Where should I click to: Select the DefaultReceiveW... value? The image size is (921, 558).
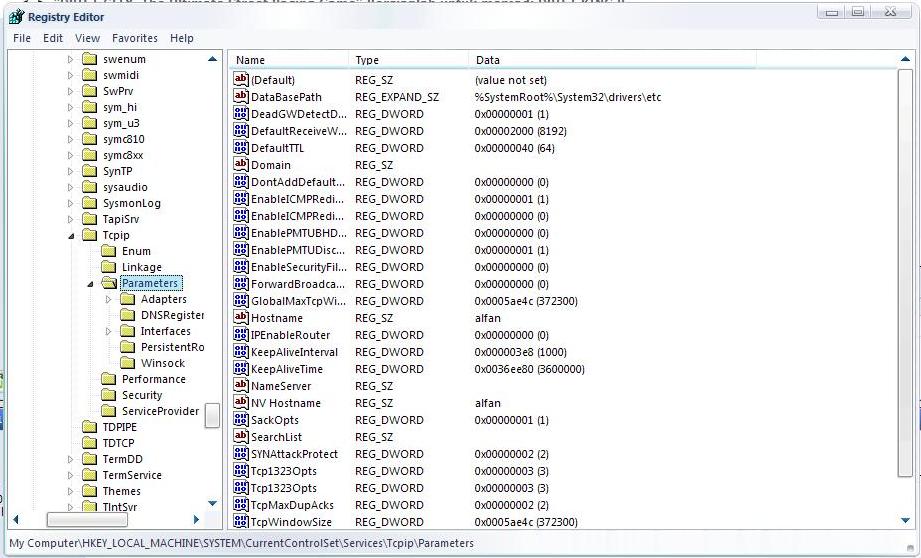(299, 131)
